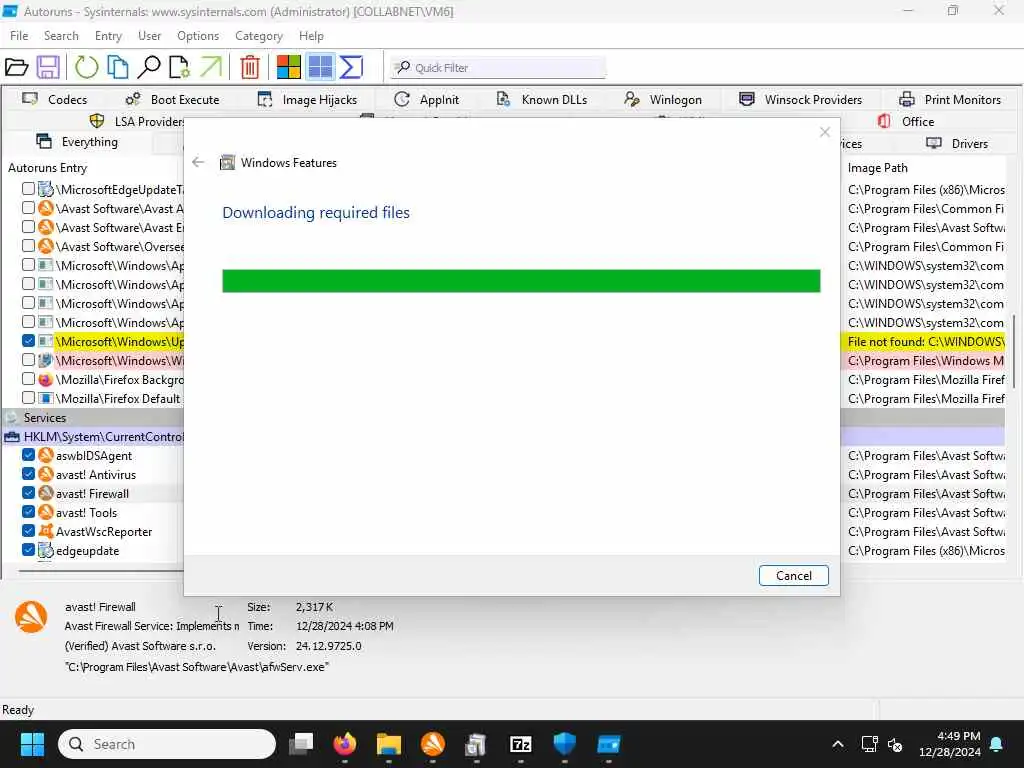This screenshot has width=1024, height=768.
Task: Open 7-Zip from the taskbar
Action: point(520,744)
